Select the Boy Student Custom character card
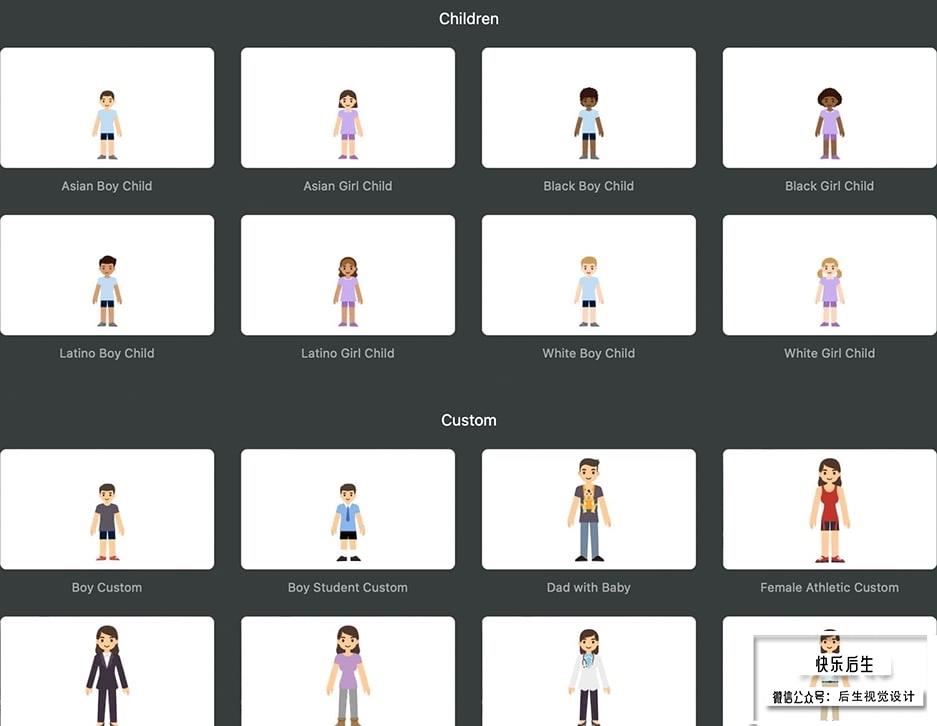Screen dimensions: 937x726 [348, 509]
